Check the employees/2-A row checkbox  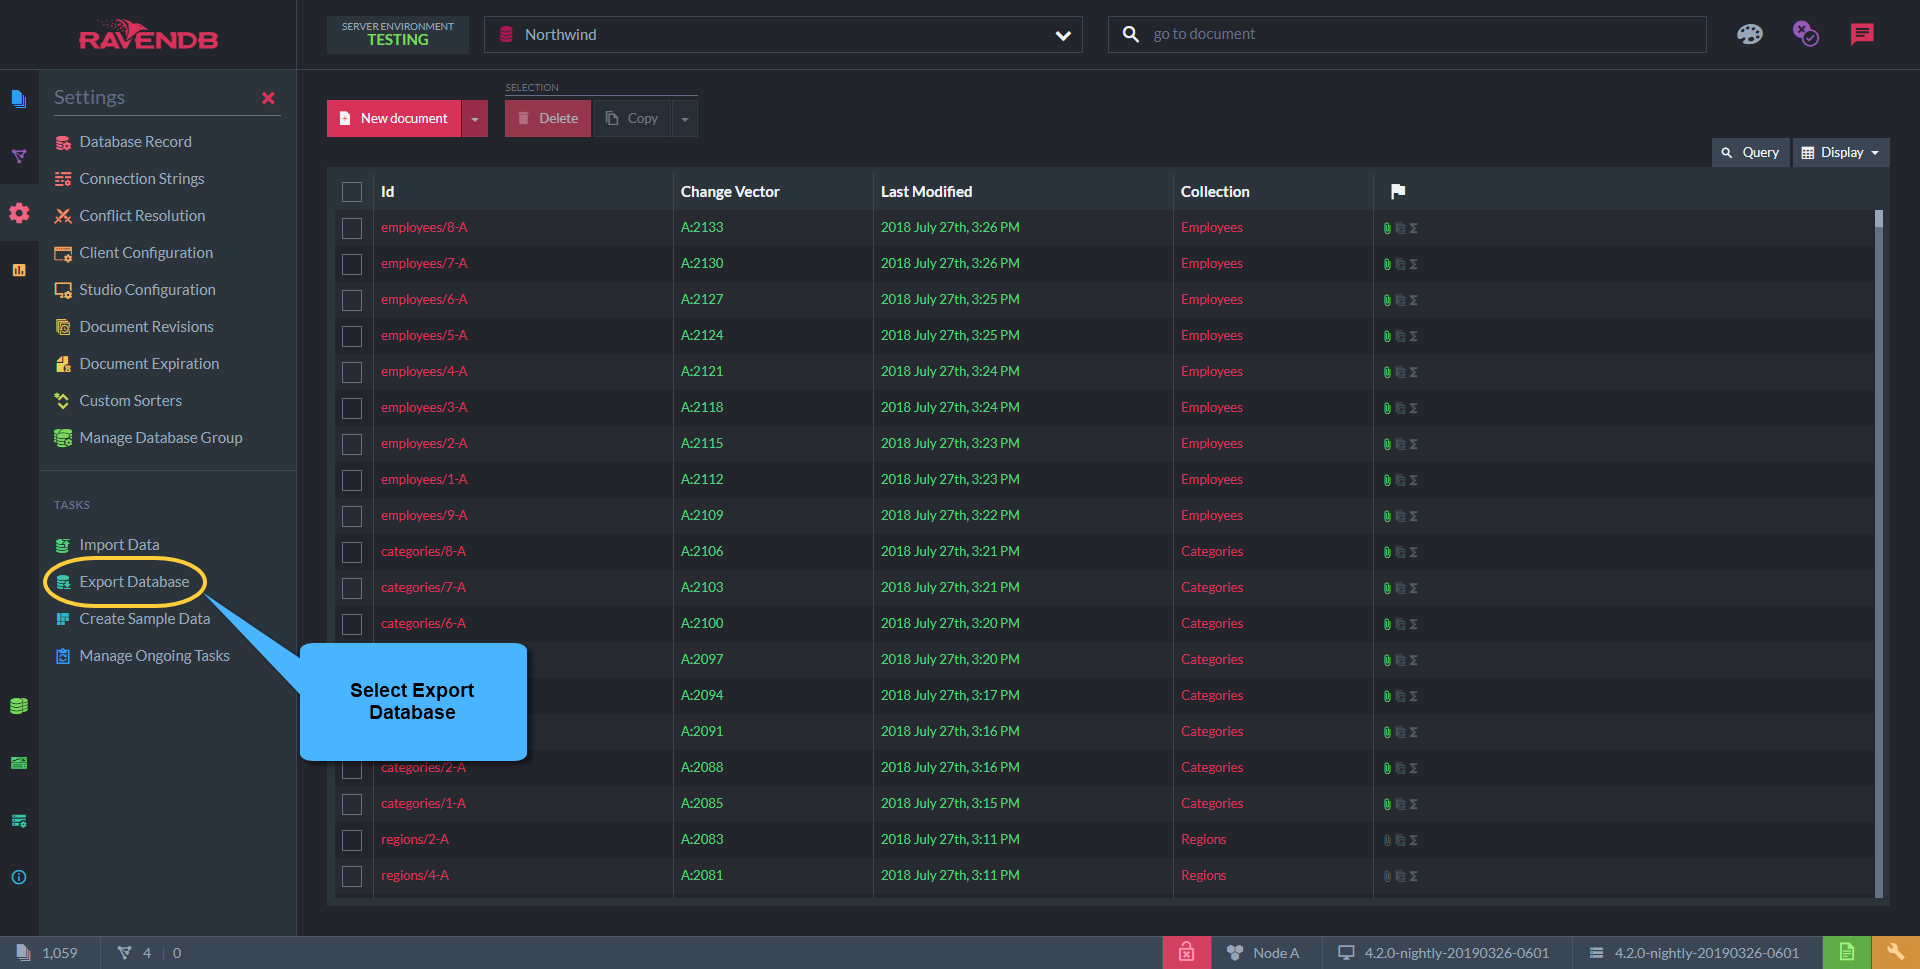click(352, 444)
